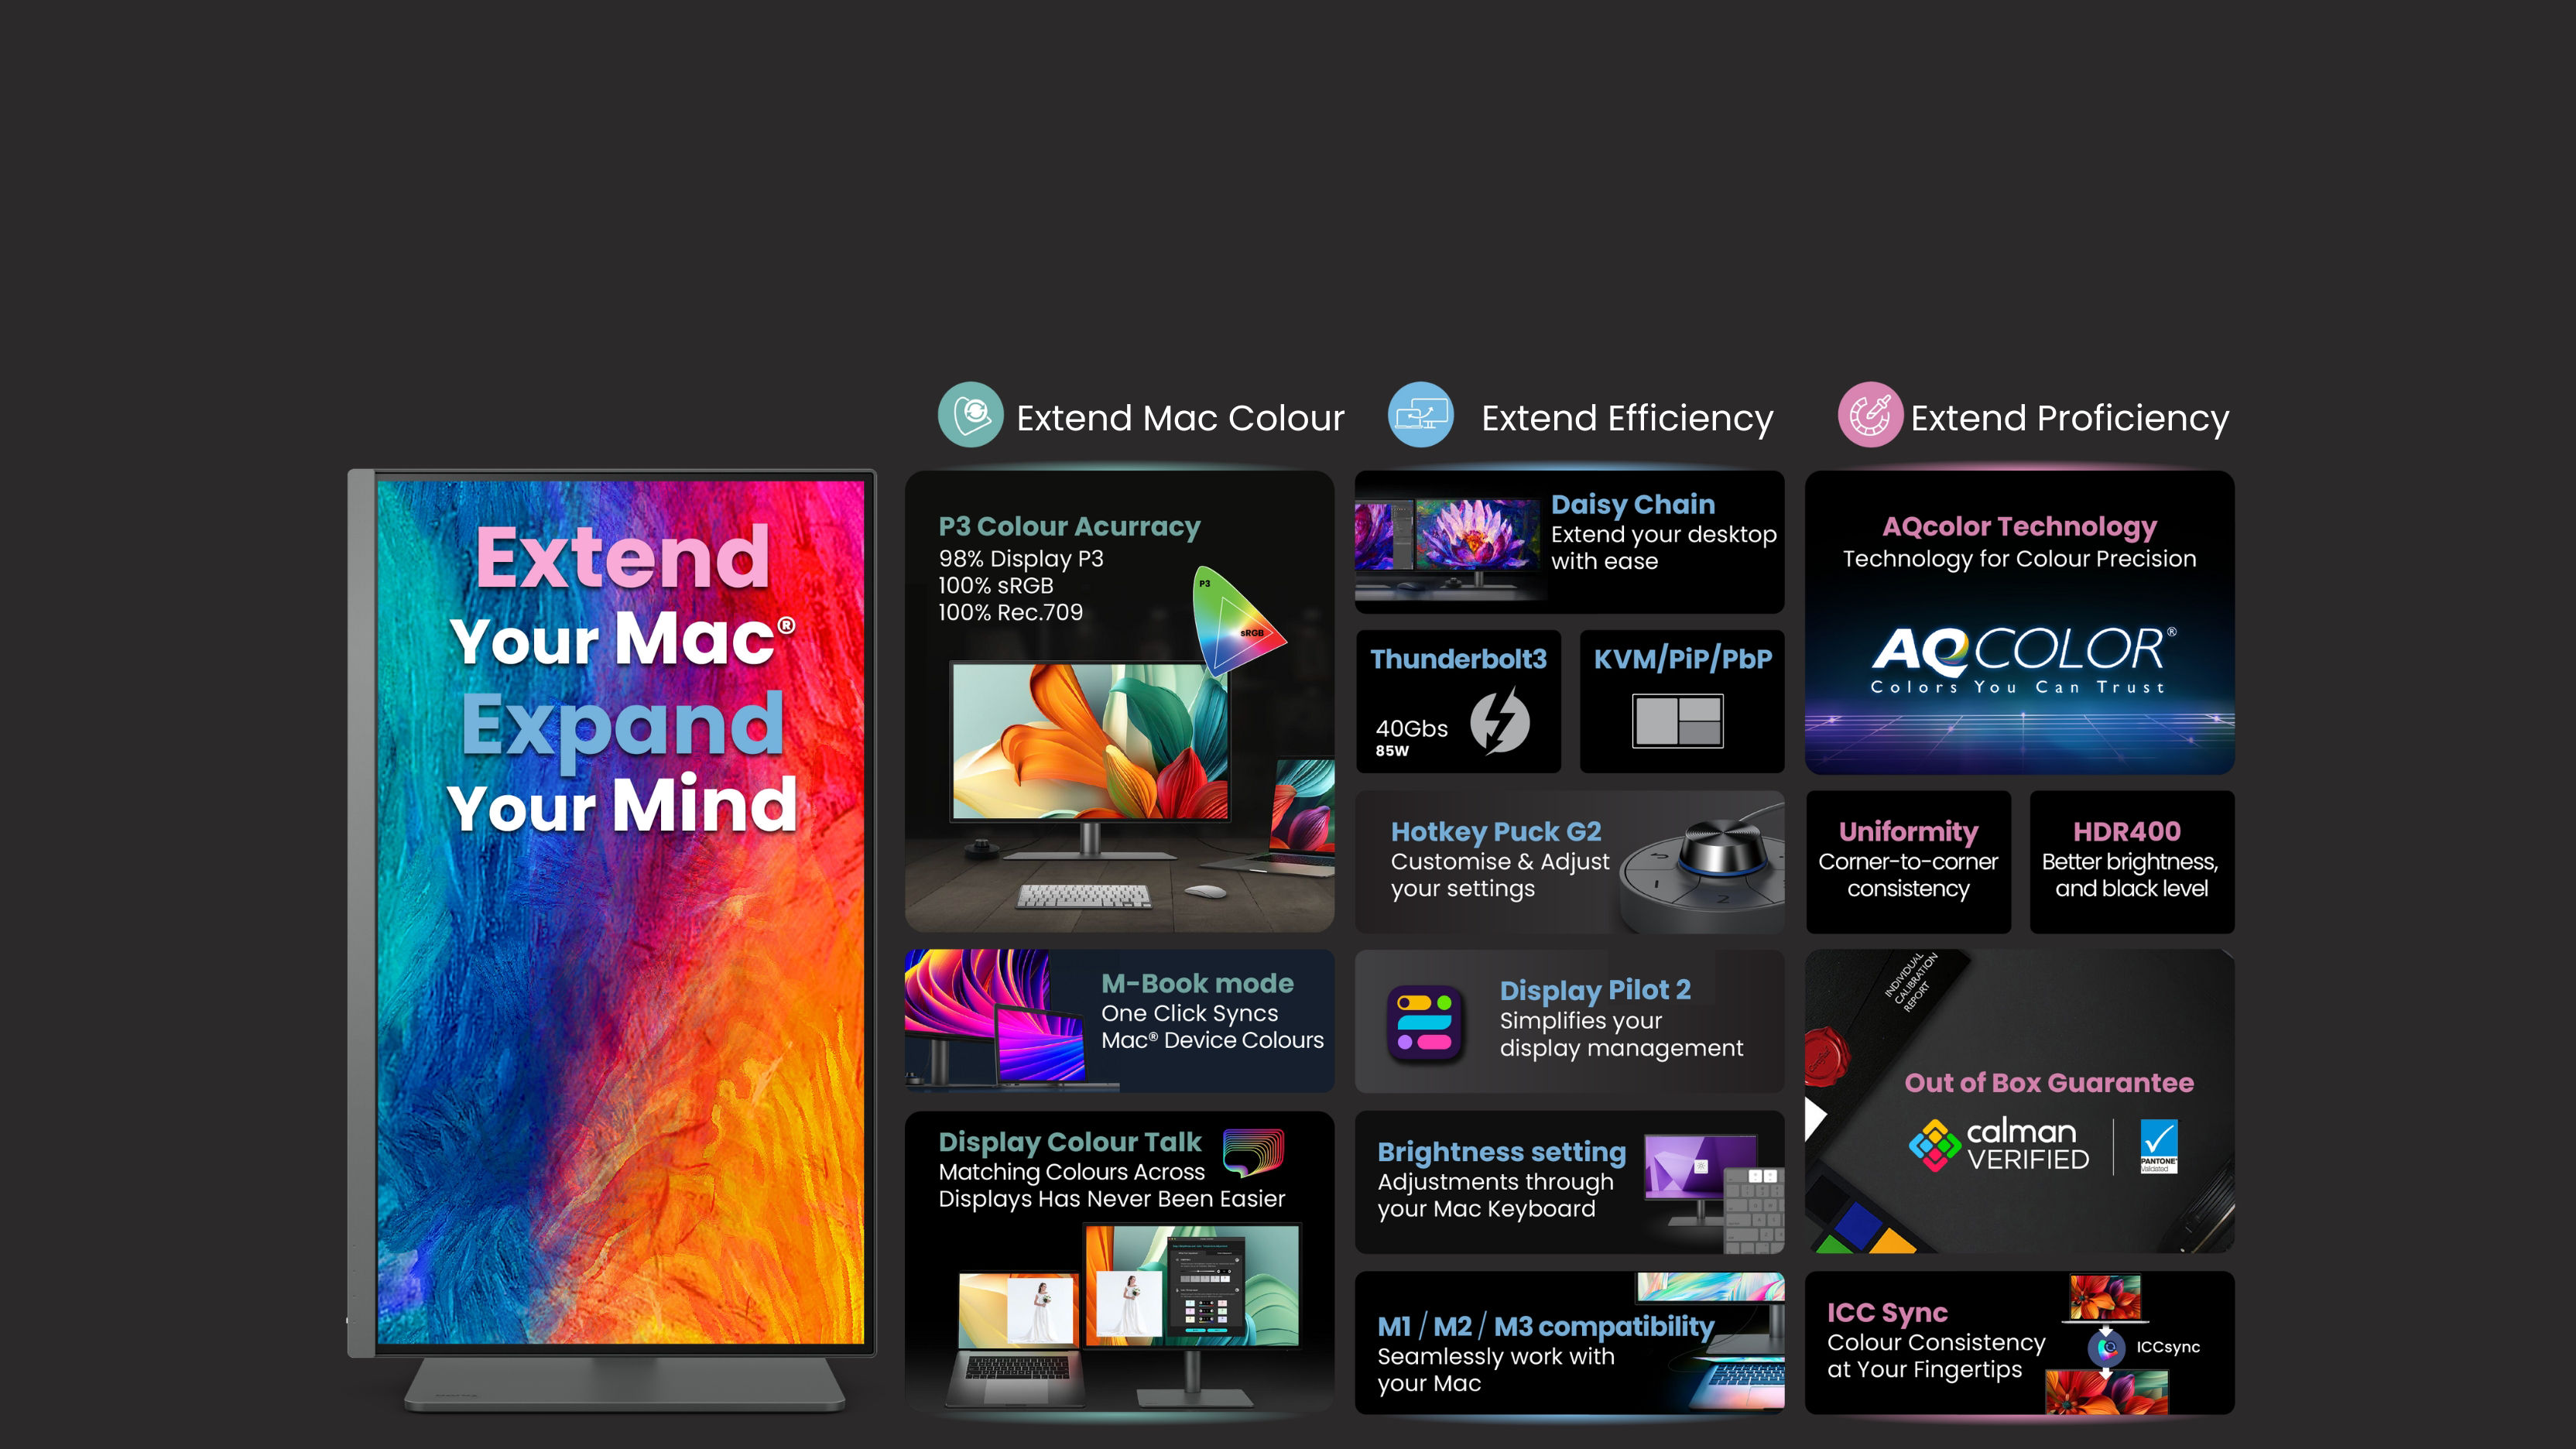Click the Extend Mac Colour teal icon

970,415
